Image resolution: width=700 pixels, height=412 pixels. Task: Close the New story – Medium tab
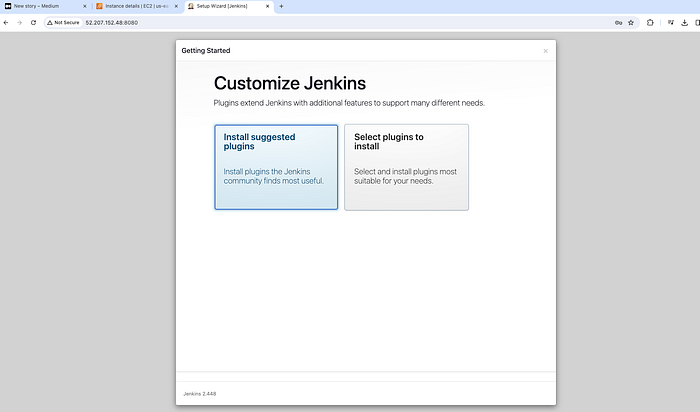(x=84, y=6)
